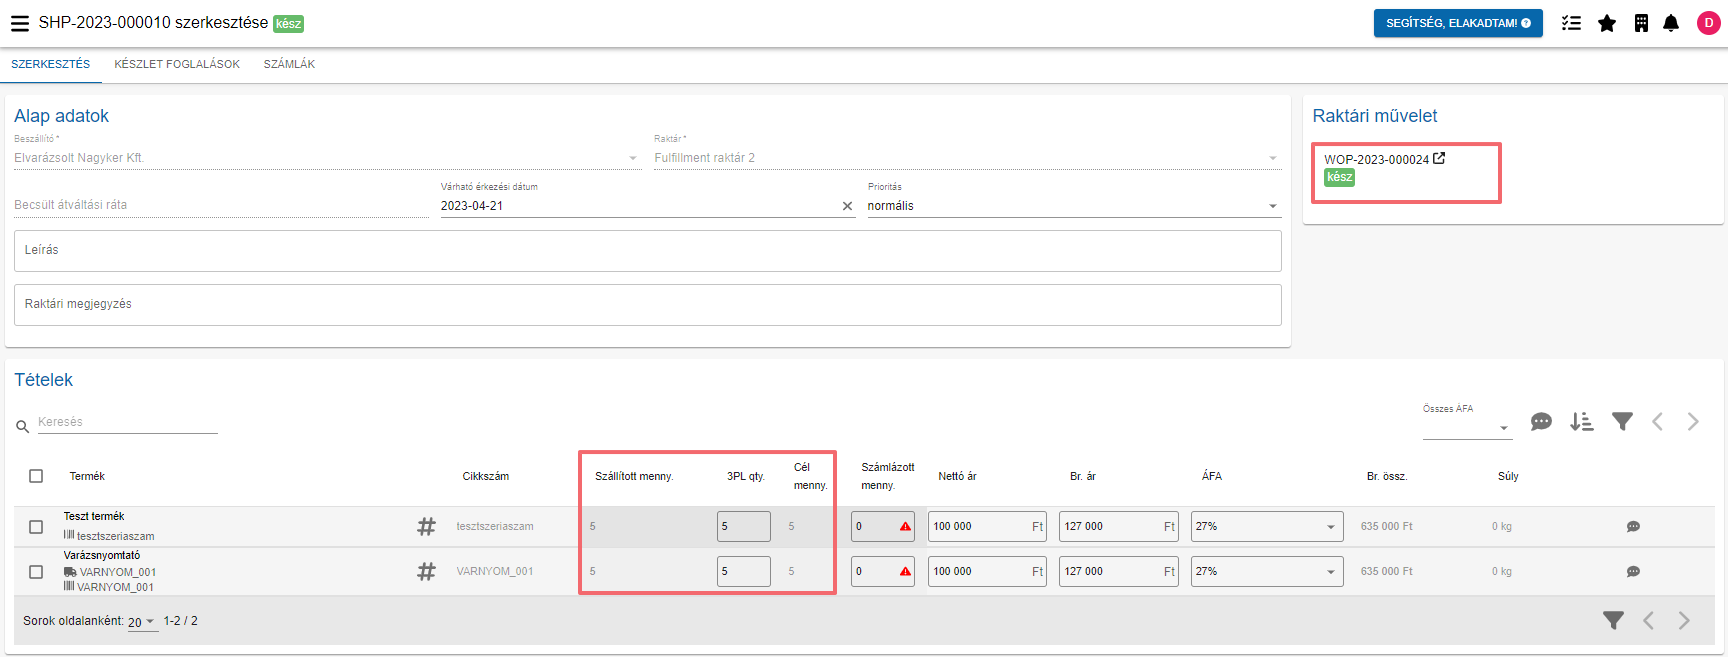1728x657 pixels.
Task: Click the search magnifier icon in Tételek
Action: coord(22,427)
